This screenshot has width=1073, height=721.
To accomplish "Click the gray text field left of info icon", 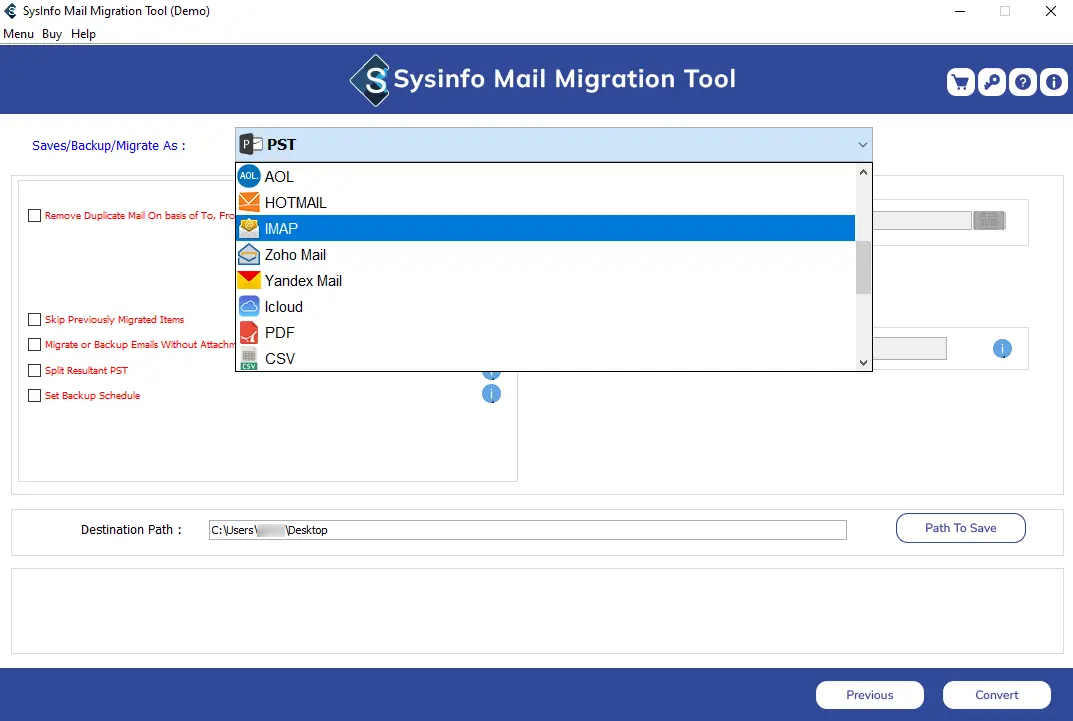I will tap(909, 348).
